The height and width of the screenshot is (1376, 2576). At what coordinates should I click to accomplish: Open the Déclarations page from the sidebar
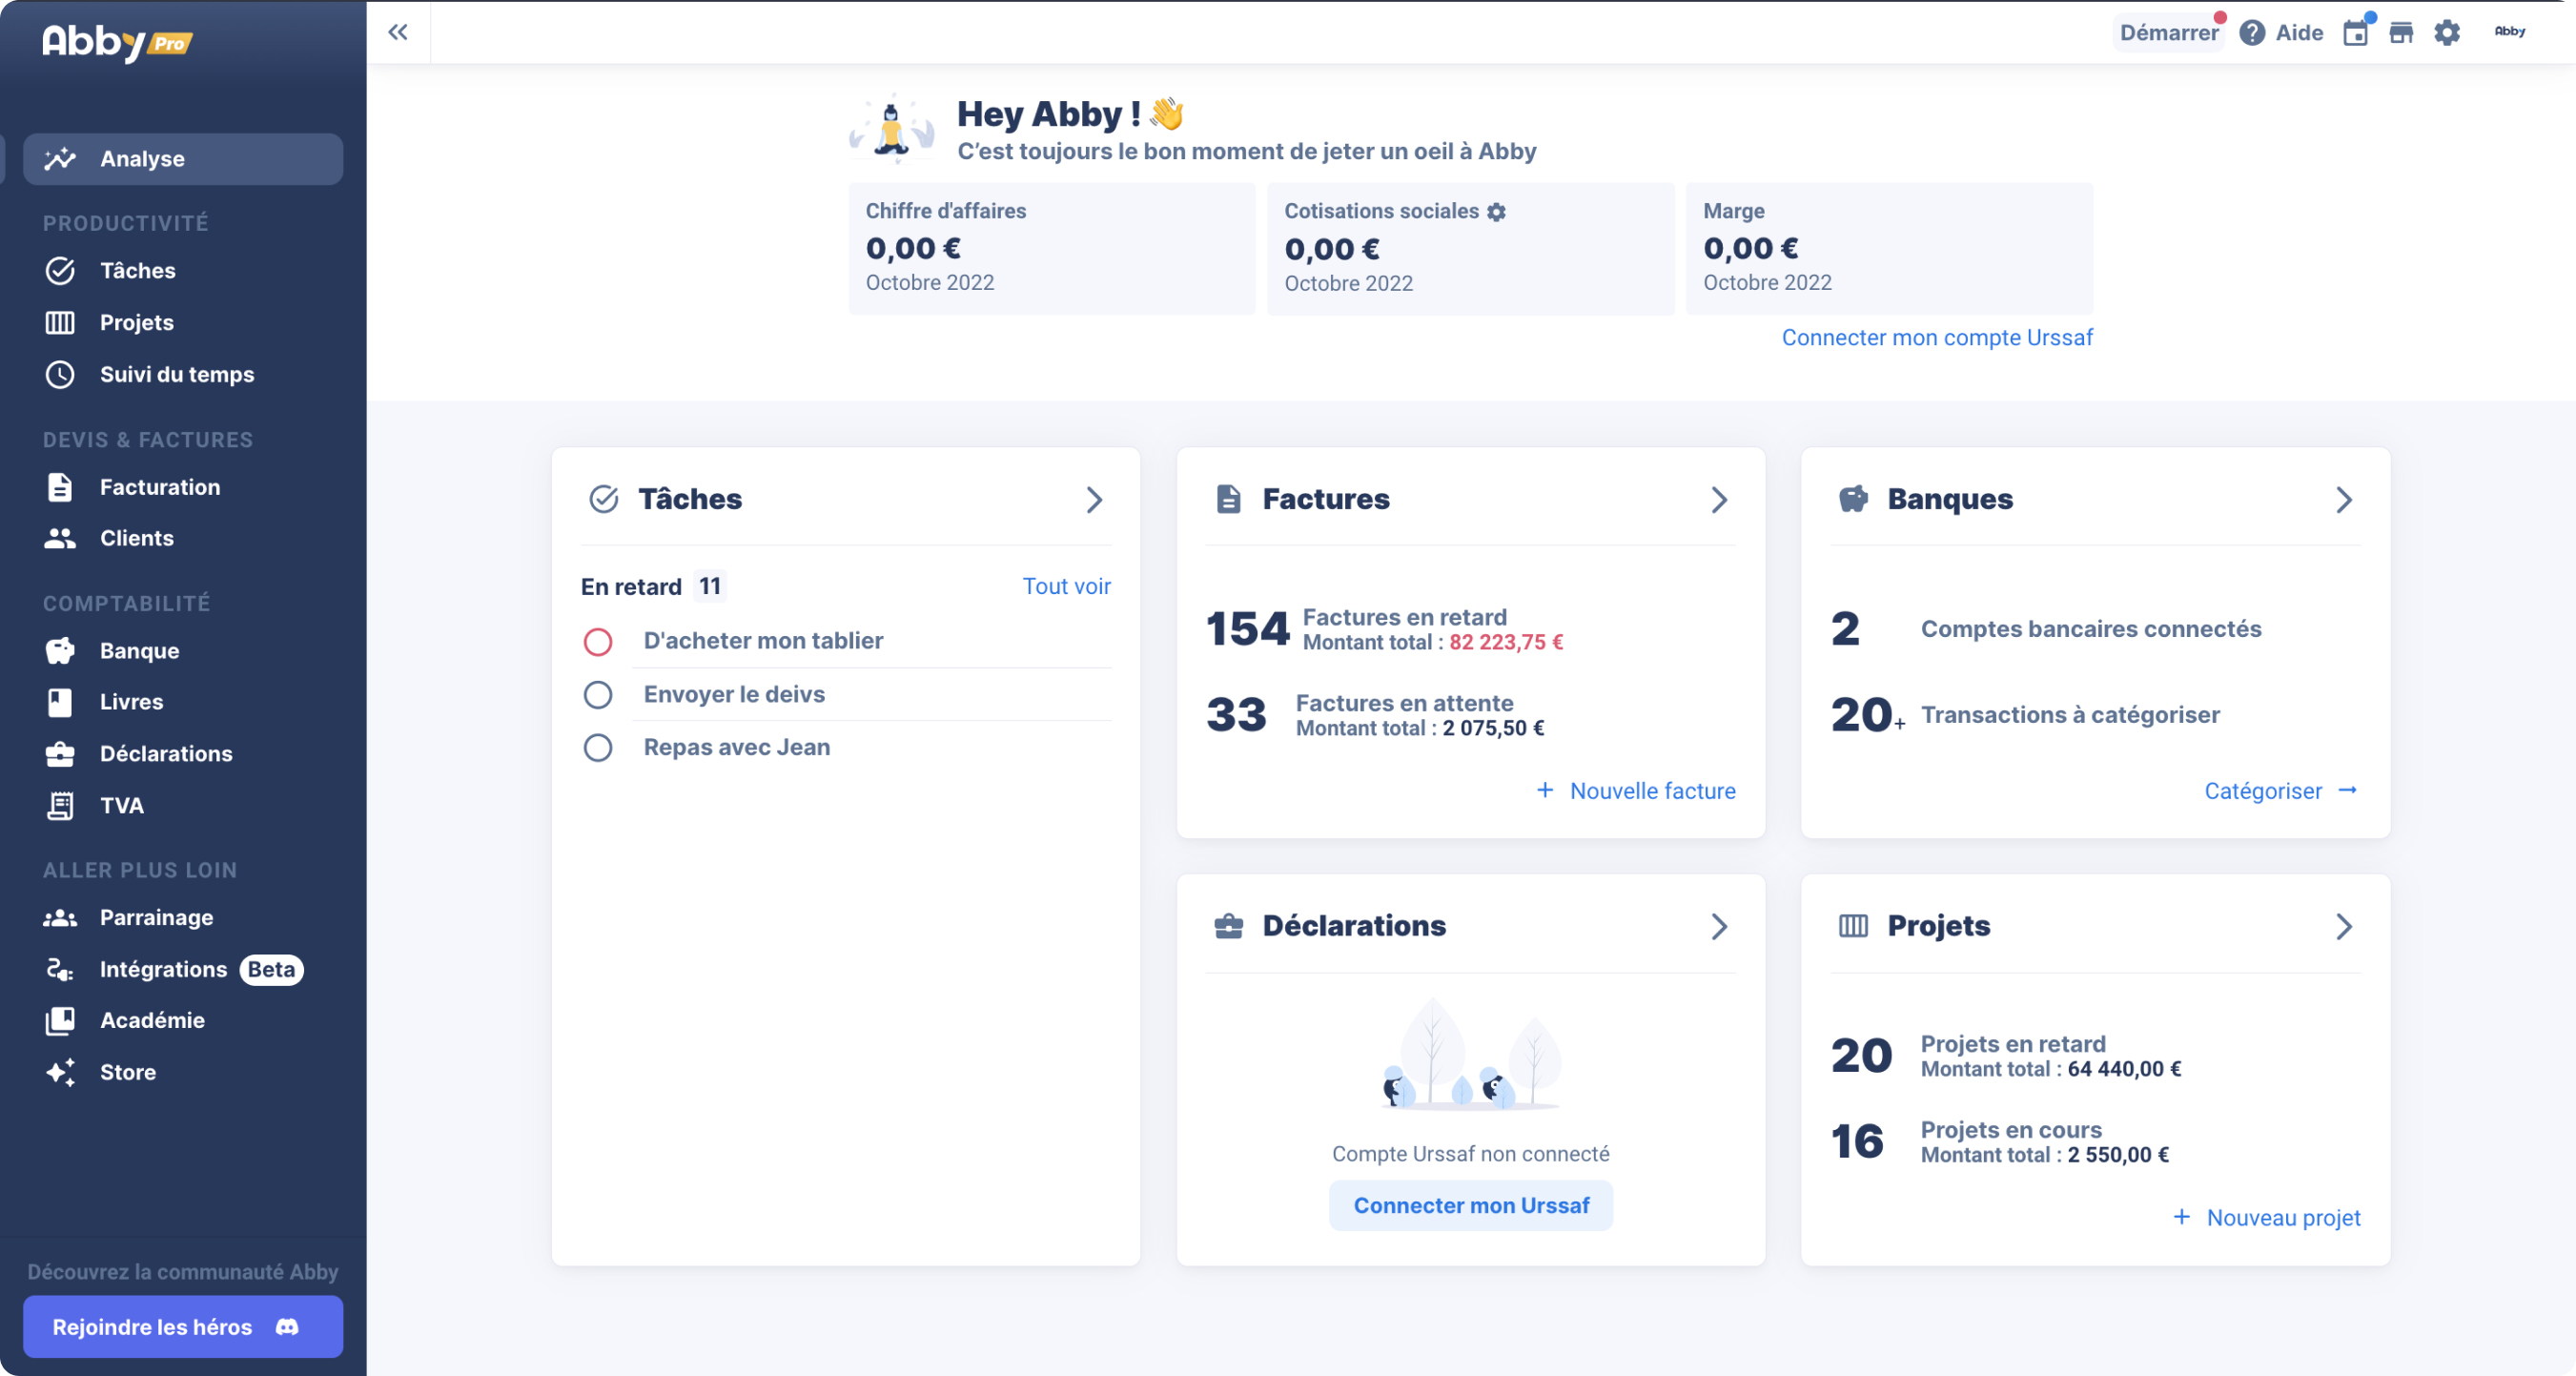[x=166, y=753]
